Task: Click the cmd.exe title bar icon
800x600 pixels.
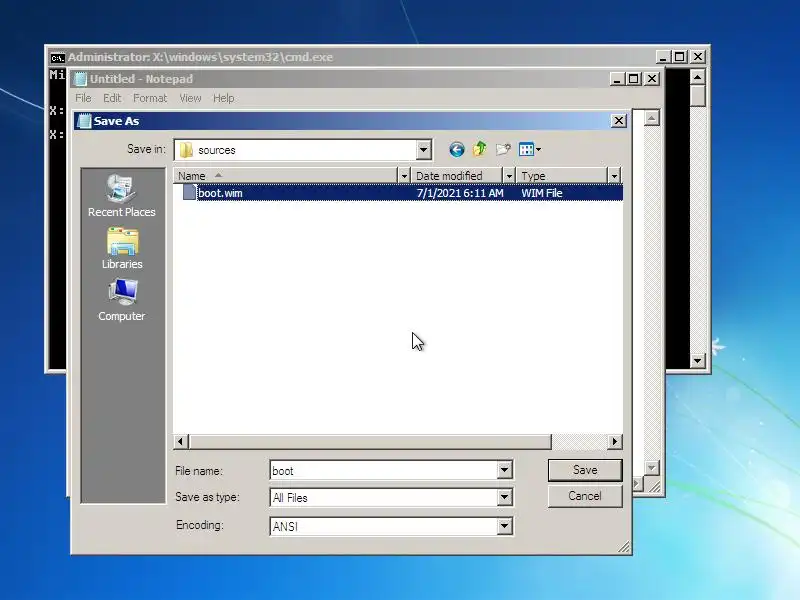Action: click(x=58, y=58)
